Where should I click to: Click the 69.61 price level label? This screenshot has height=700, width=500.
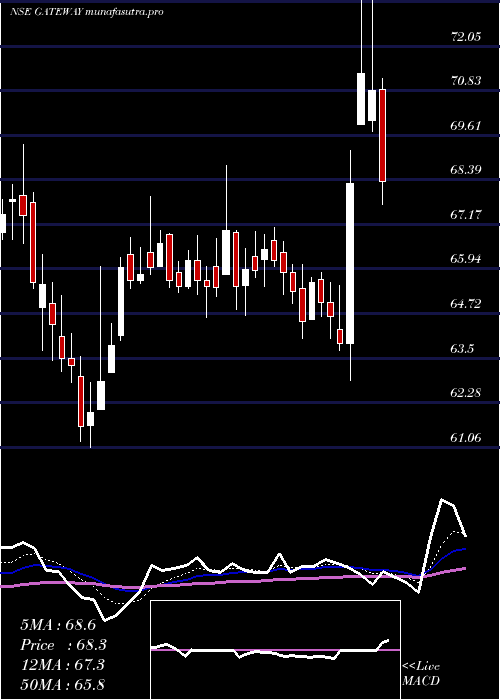466,125
